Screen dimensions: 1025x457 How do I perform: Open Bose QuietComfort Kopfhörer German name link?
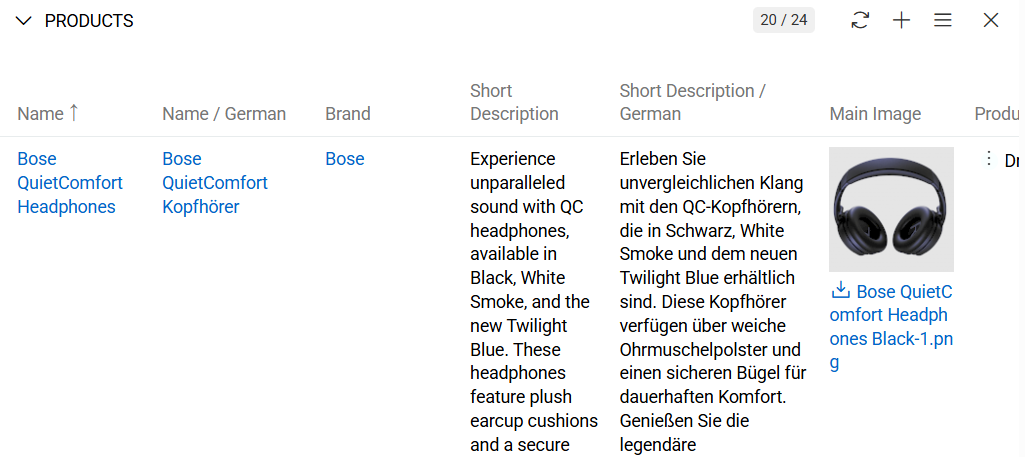point(215,183)
